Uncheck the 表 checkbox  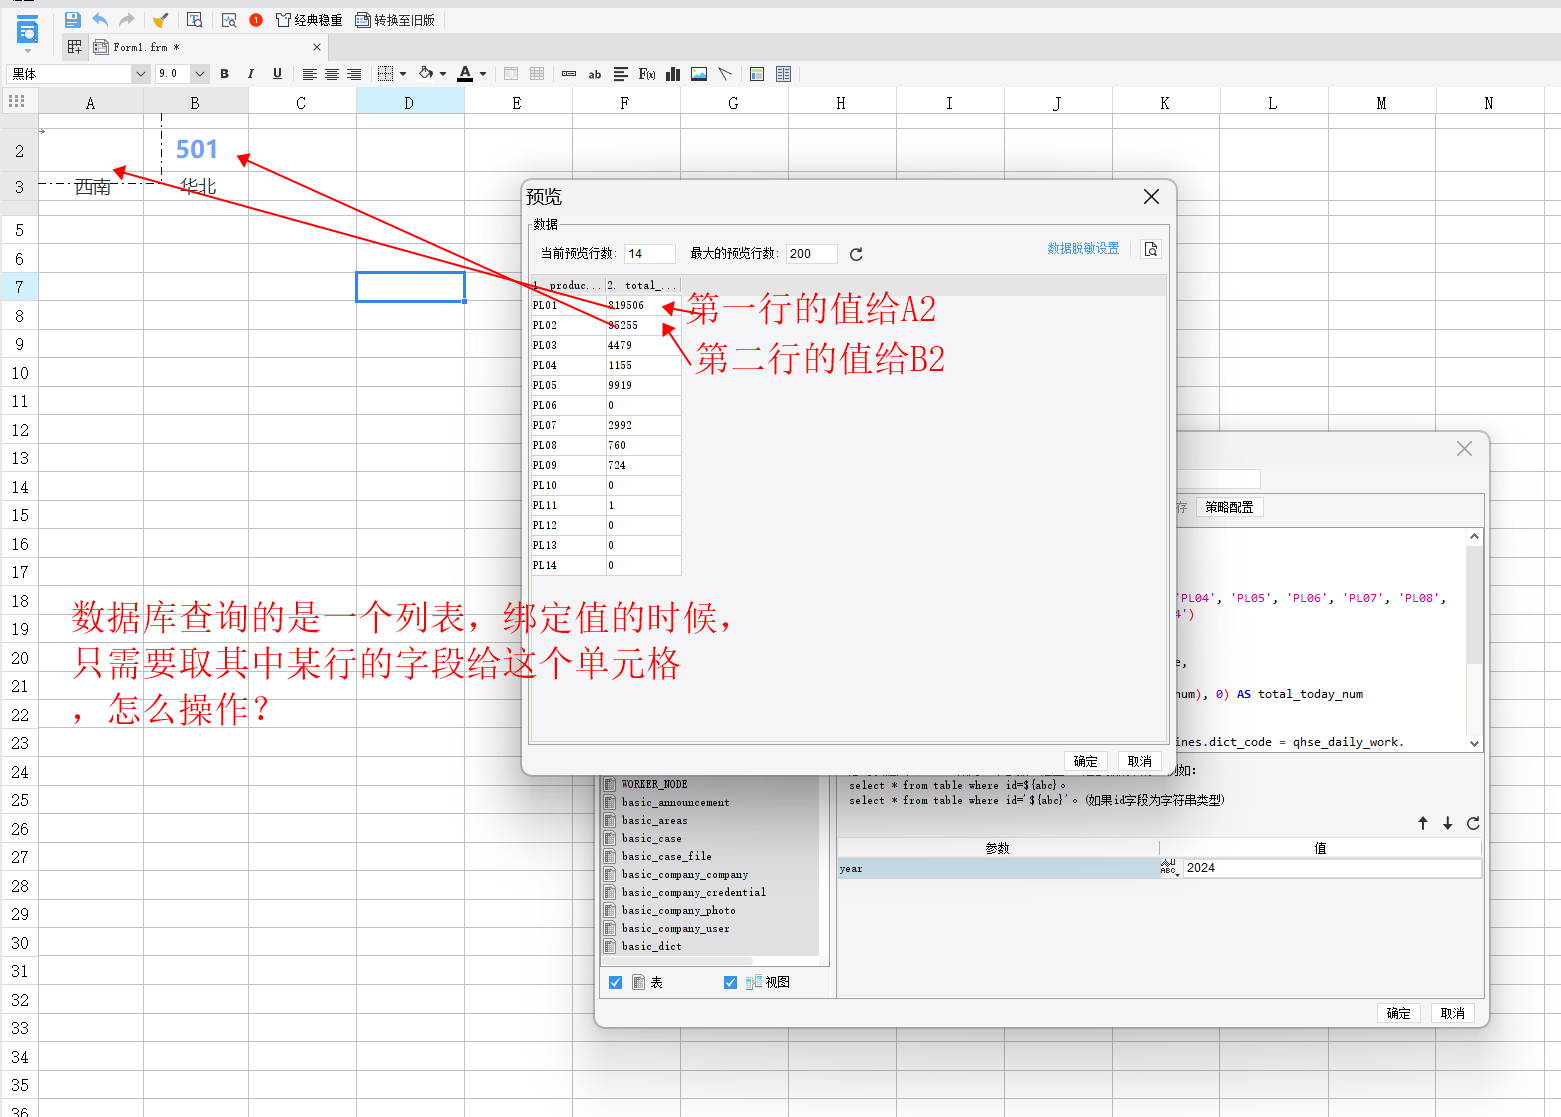(615, 983)
